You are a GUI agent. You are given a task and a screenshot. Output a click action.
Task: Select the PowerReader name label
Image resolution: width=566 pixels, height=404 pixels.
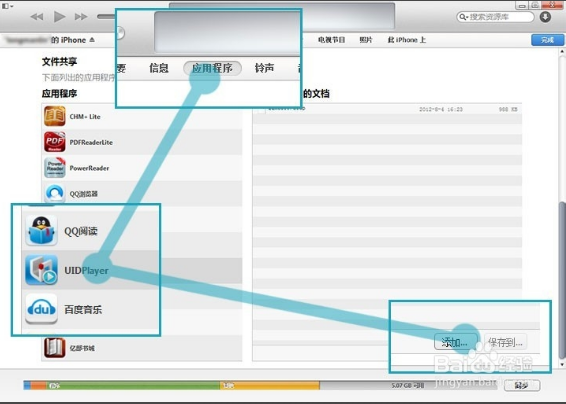[89, 168]
